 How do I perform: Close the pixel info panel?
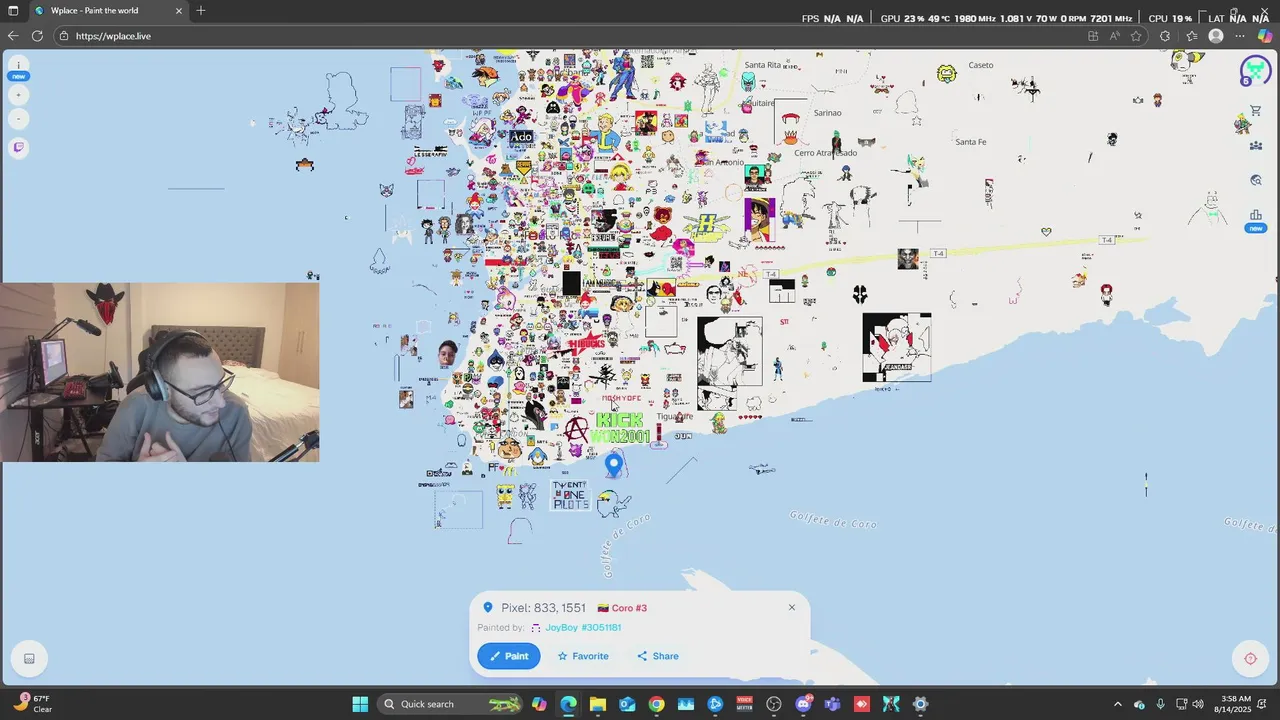click(x=792, y=607)
